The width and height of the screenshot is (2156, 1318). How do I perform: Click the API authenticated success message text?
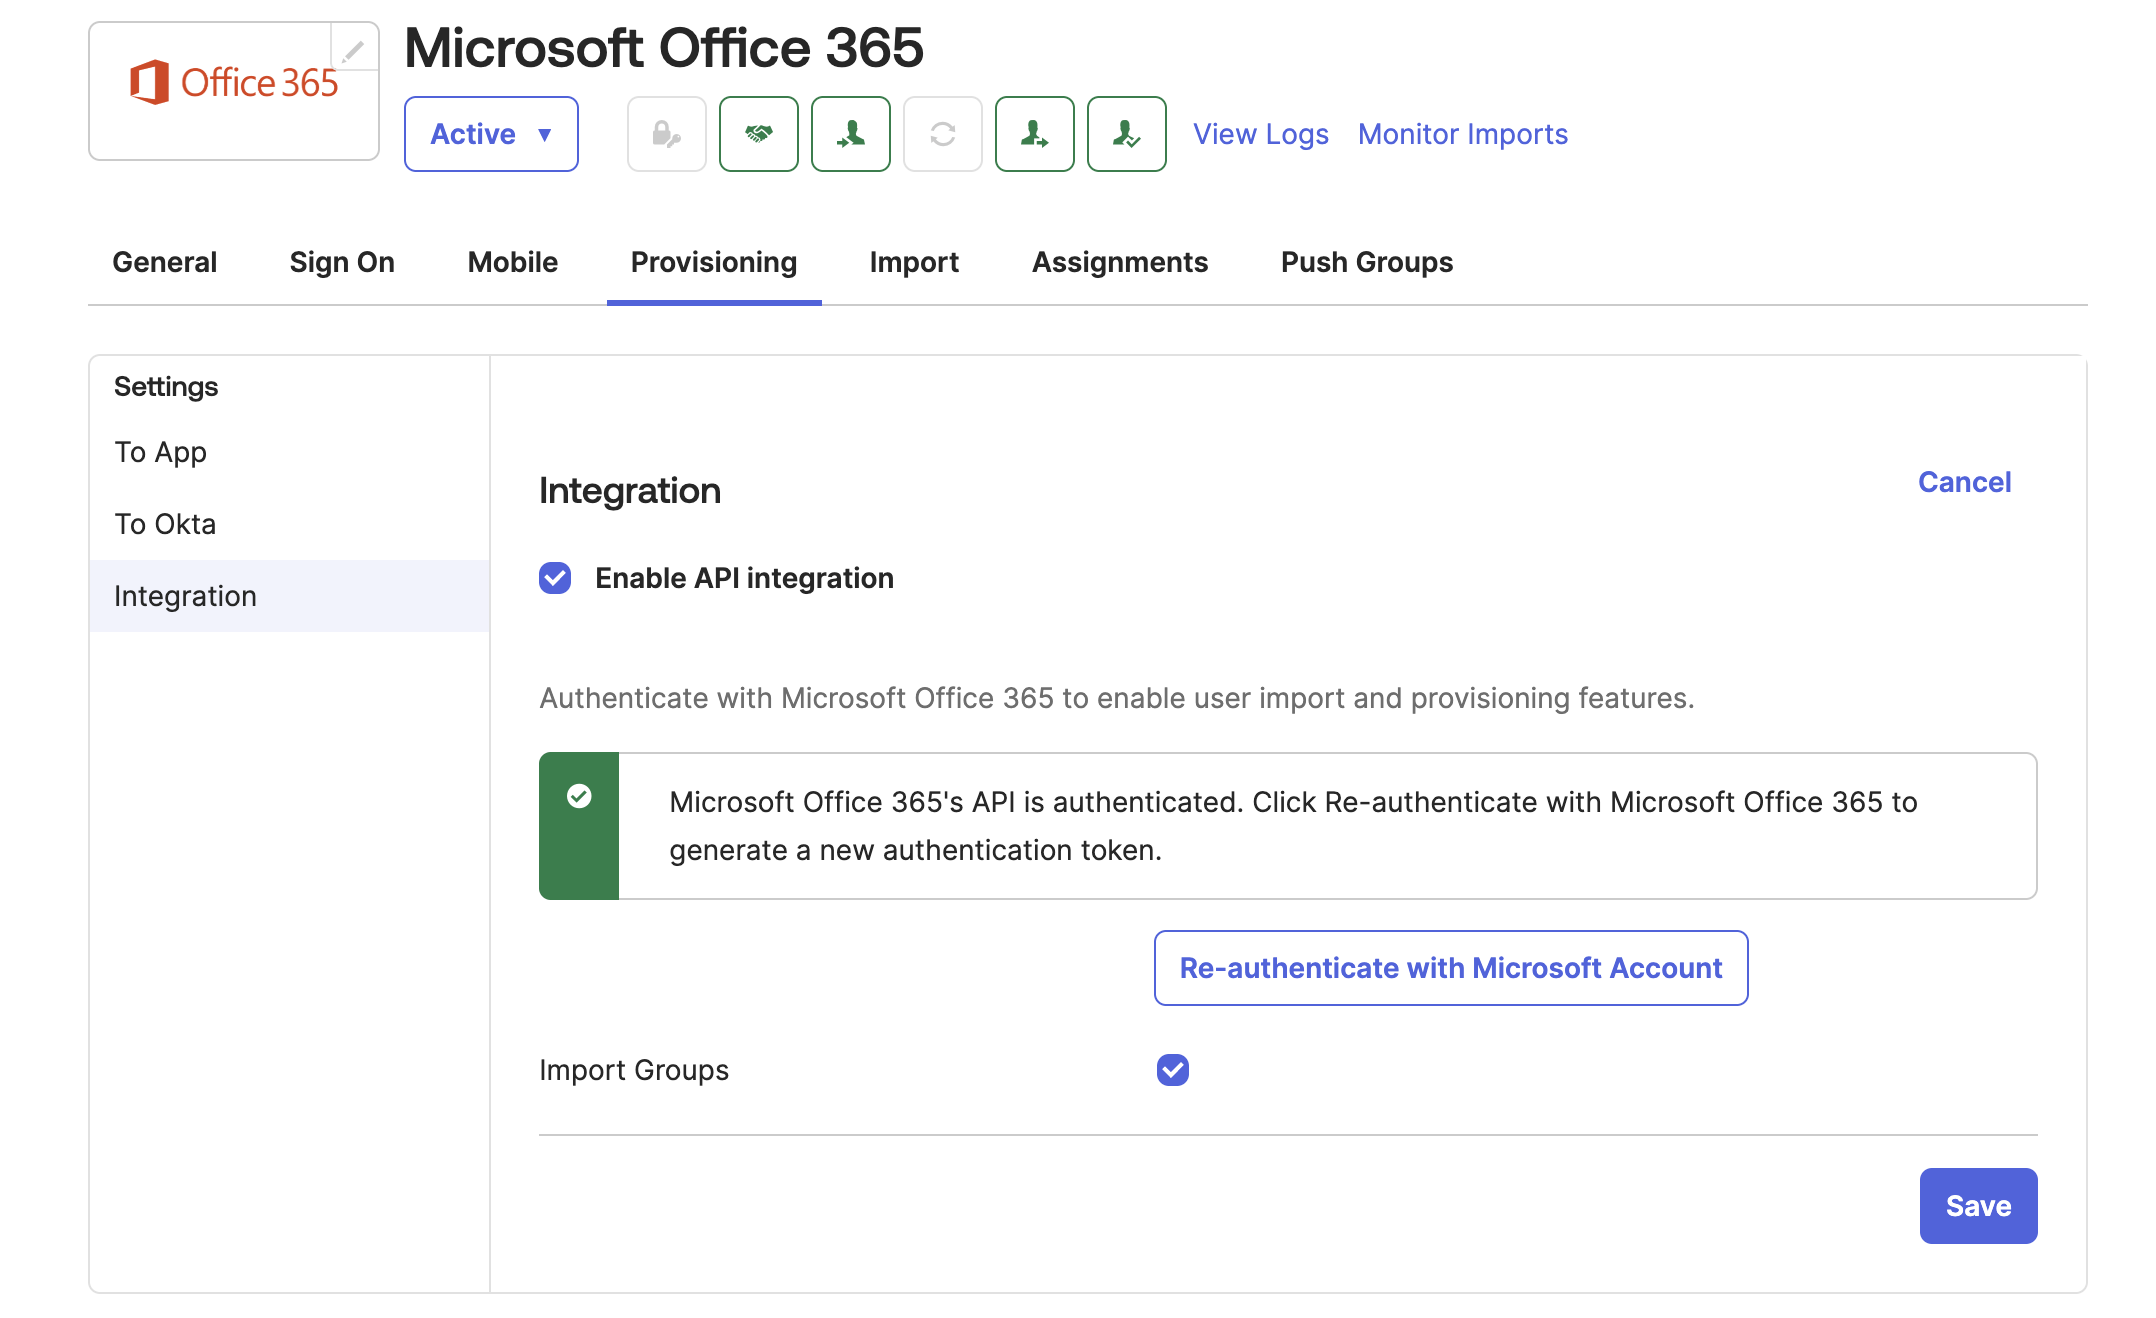coord(1293,826)
